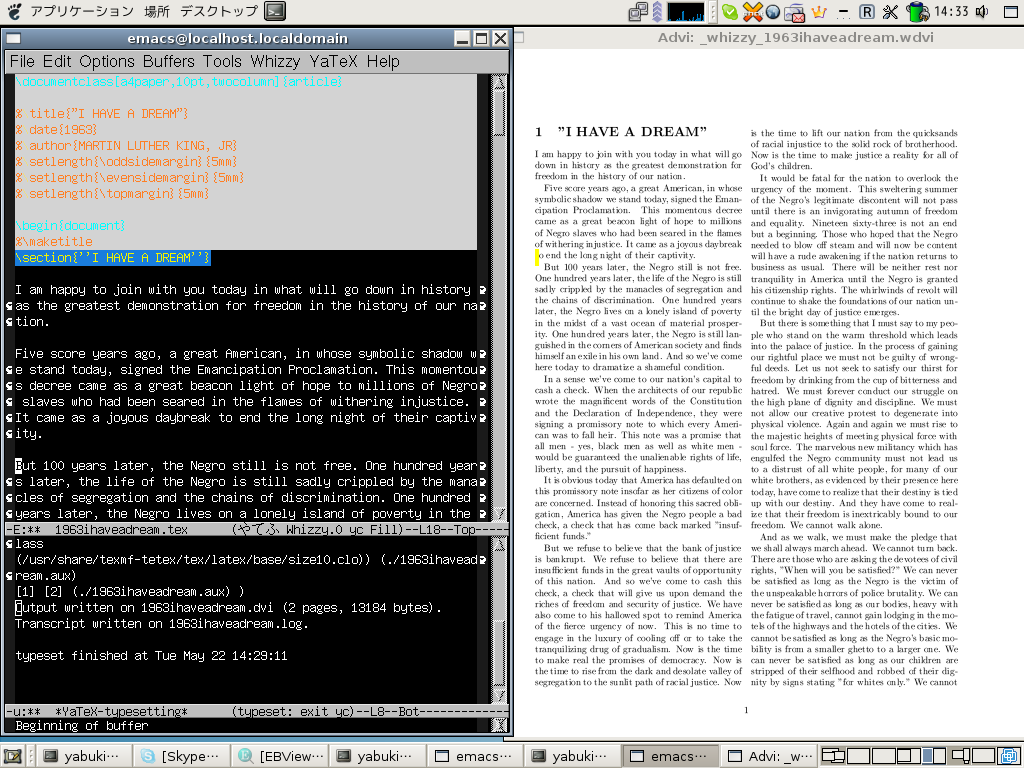
Task: Open the YaTeX menu
Action: pos(333,61)
